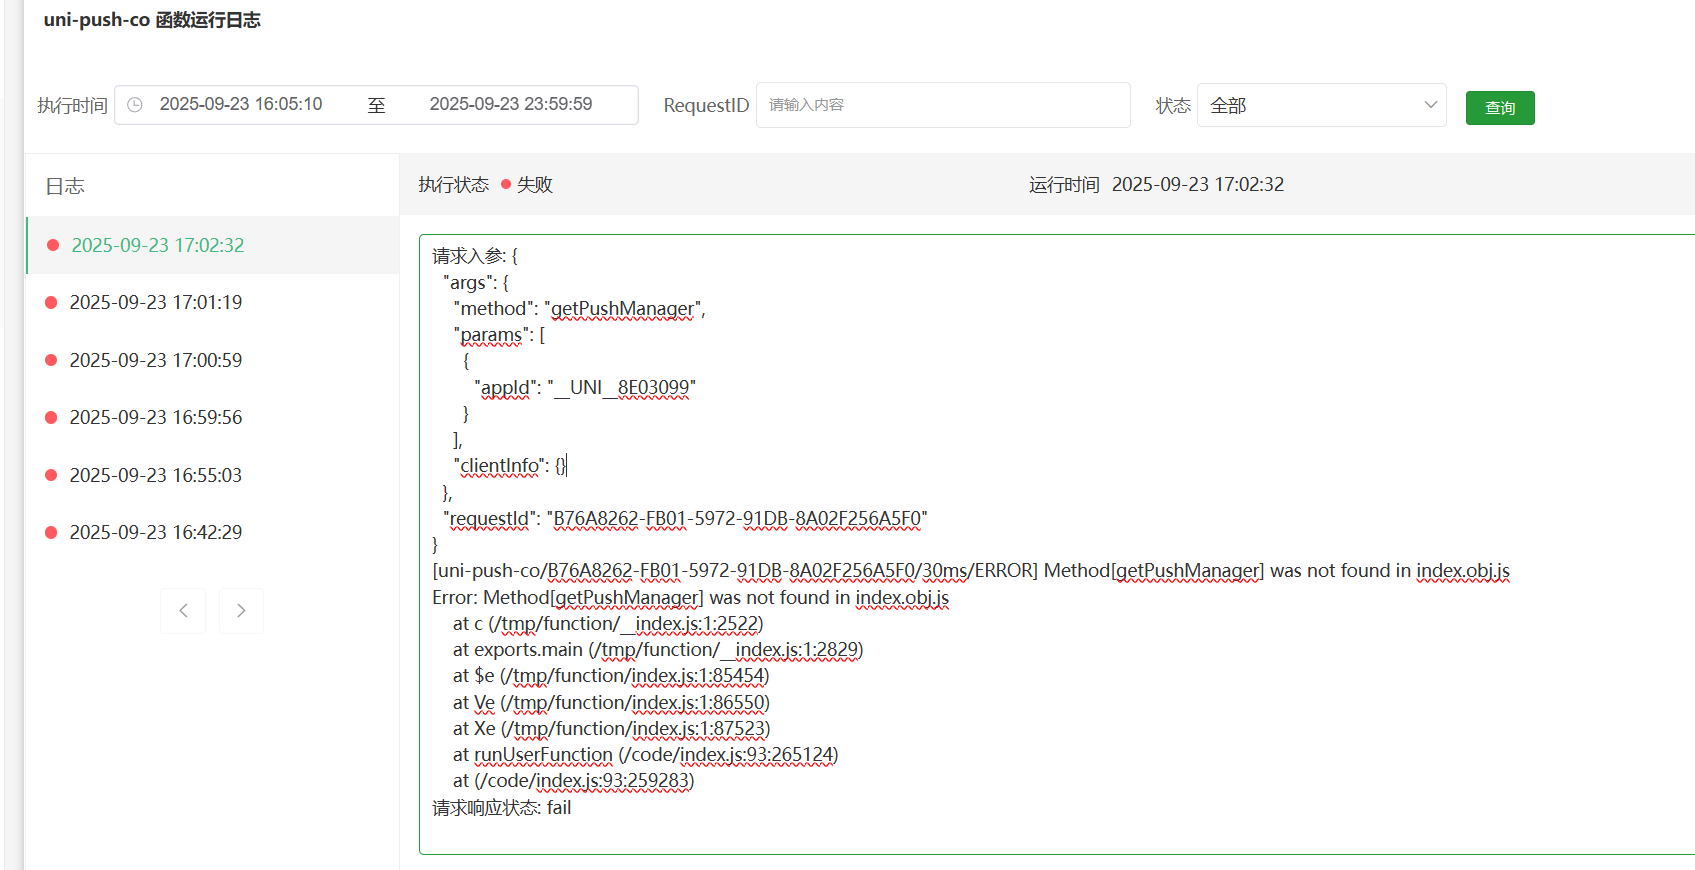Screen dimensions: 1695x870
Task: Click the 状态 dropdown chevron arrow
Action: click(x=1430, y=105)
